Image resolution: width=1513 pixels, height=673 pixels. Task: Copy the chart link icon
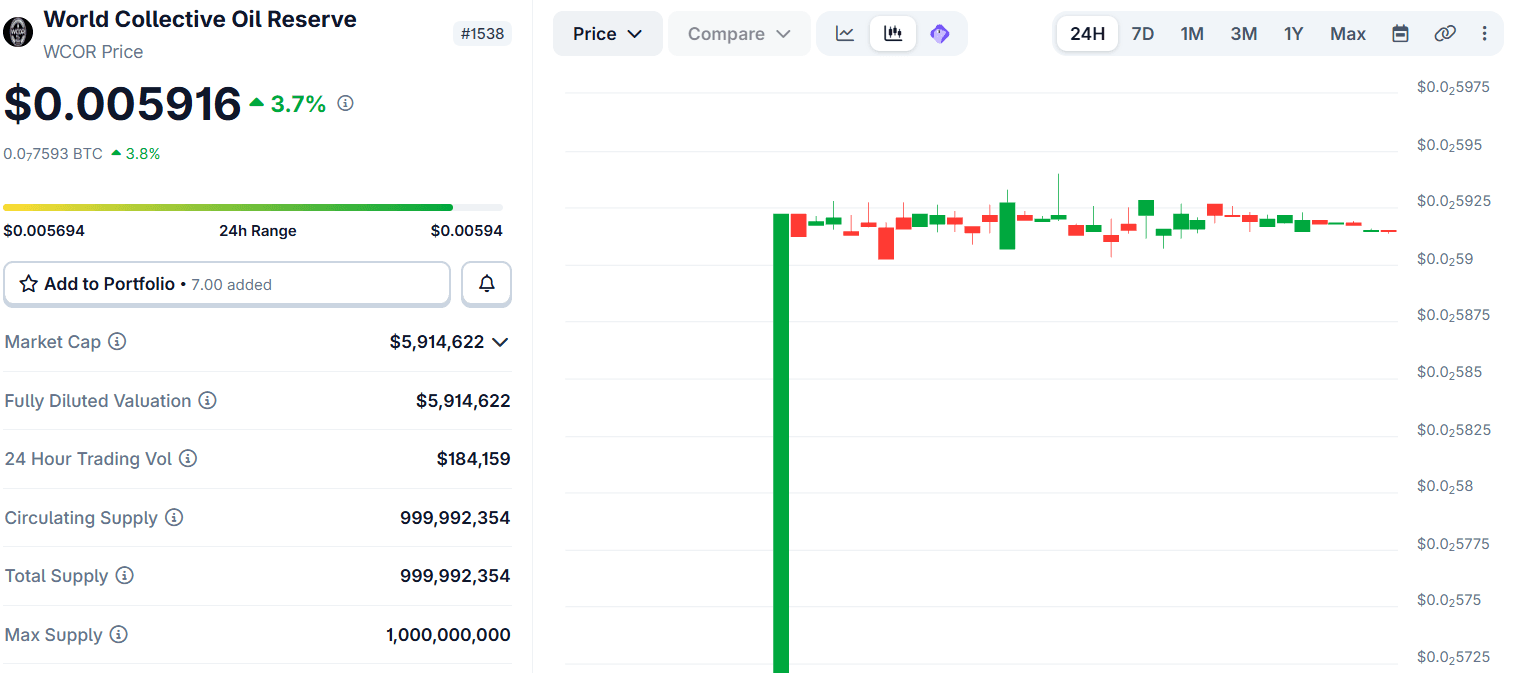coord(1444,34)
